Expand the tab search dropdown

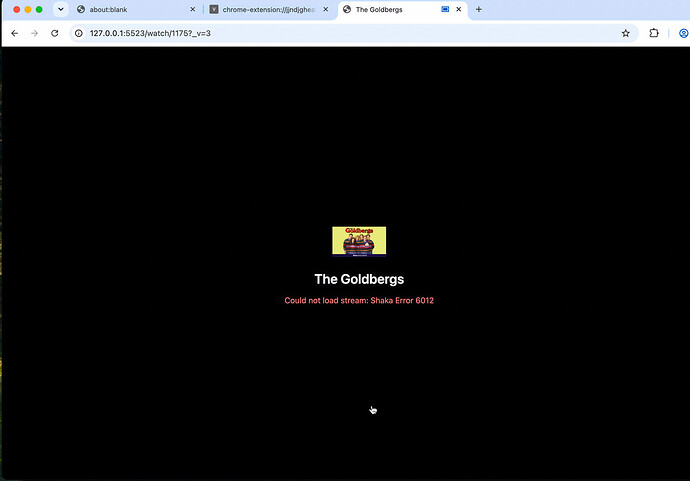coord(61,9)
